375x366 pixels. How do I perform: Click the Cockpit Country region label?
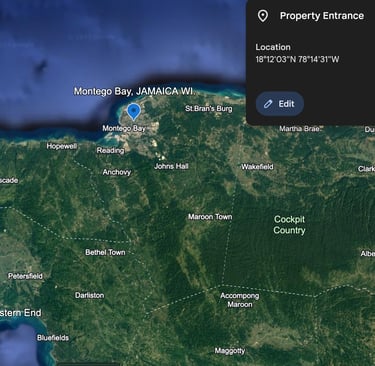289,225
